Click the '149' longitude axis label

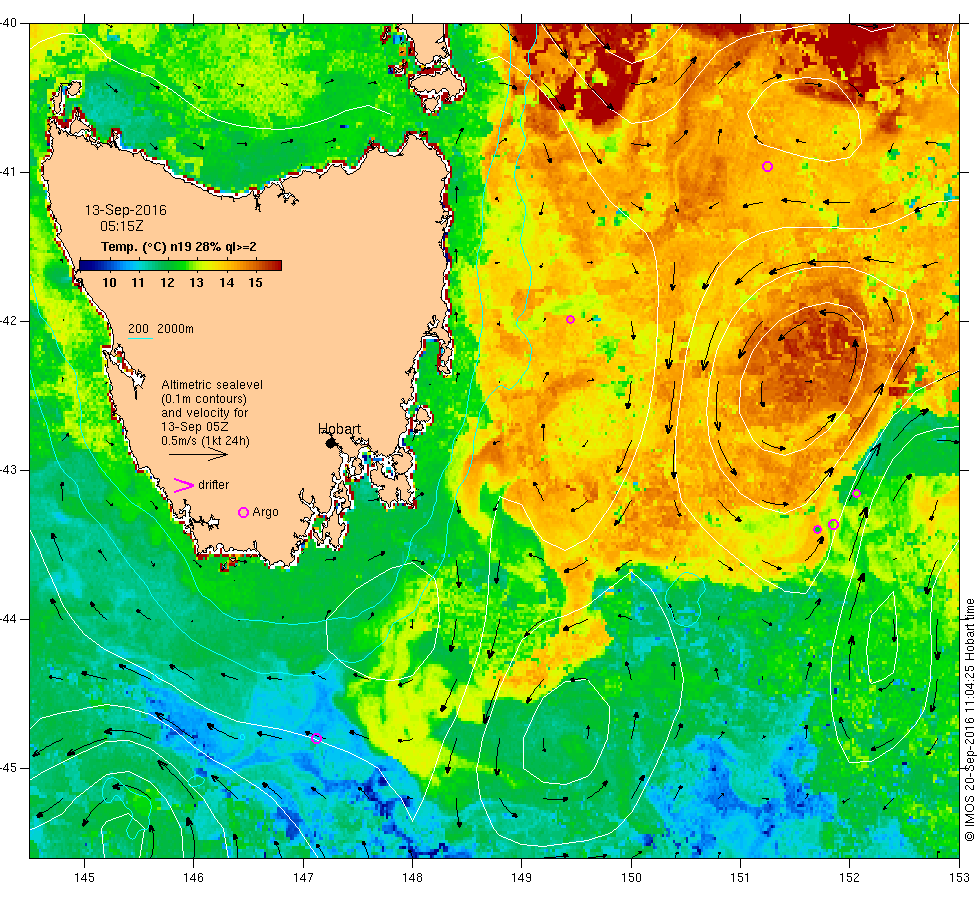click(522, 878)
